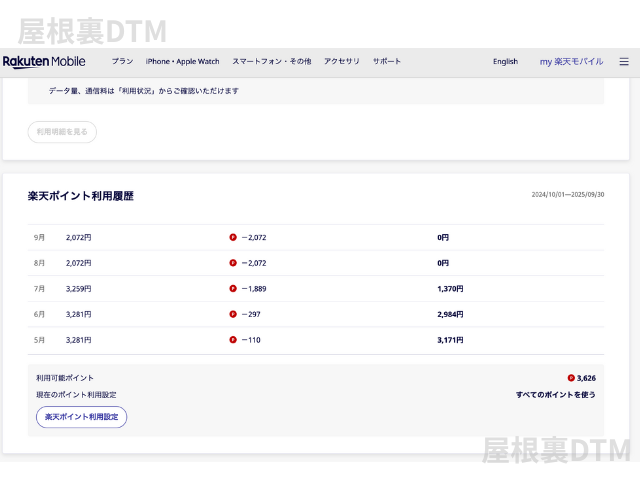Switch the site language to English
640x480 pixels.
coord(505,62)
